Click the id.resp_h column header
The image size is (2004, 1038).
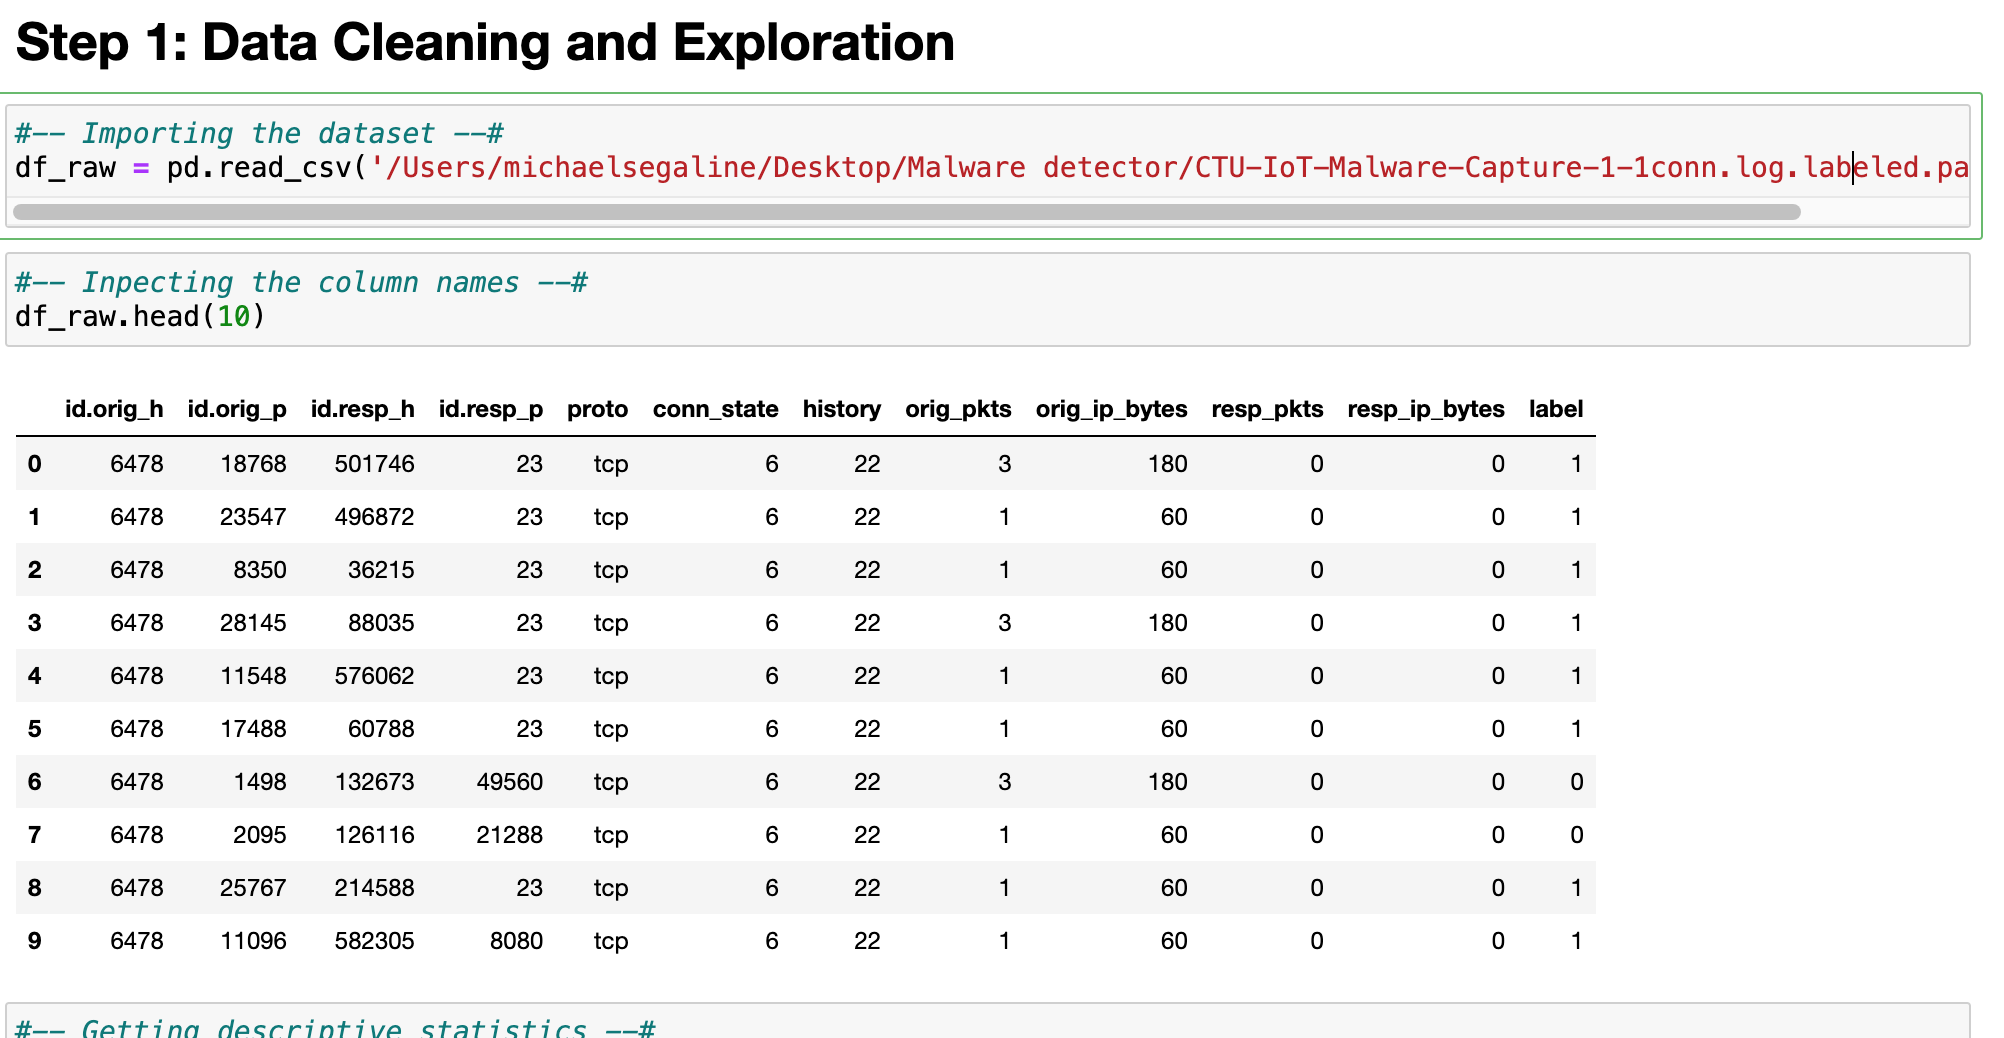(362, 409)
